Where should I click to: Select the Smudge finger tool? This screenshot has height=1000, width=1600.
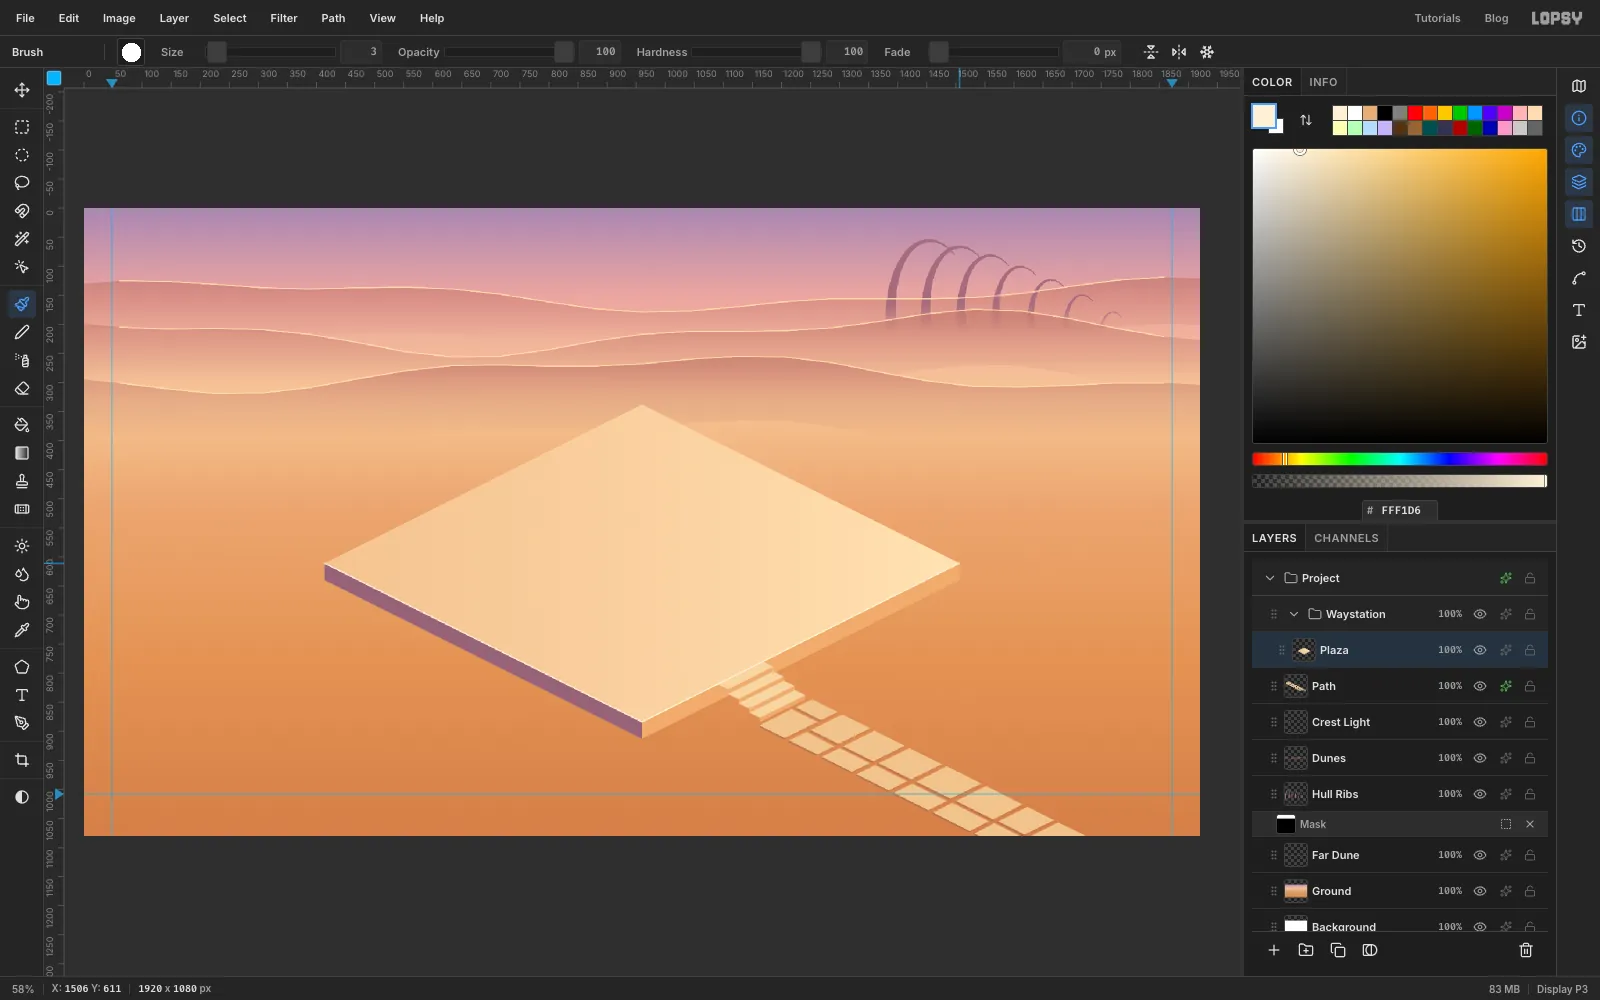point(22,602)
